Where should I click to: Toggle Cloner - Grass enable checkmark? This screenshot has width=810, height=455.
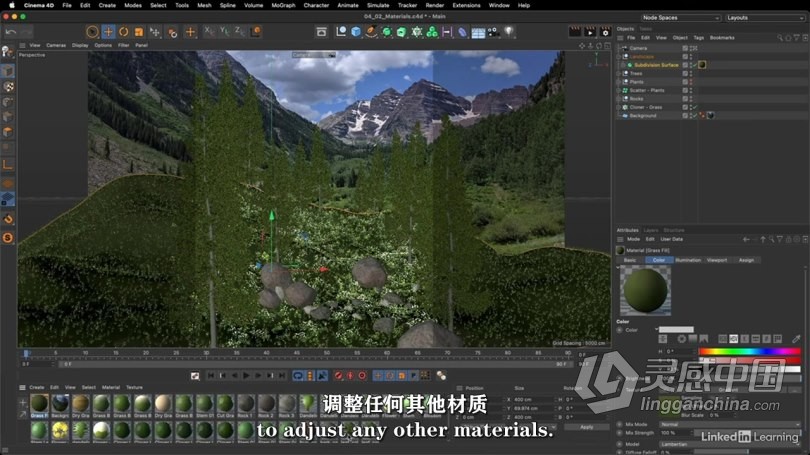[695, 107]
